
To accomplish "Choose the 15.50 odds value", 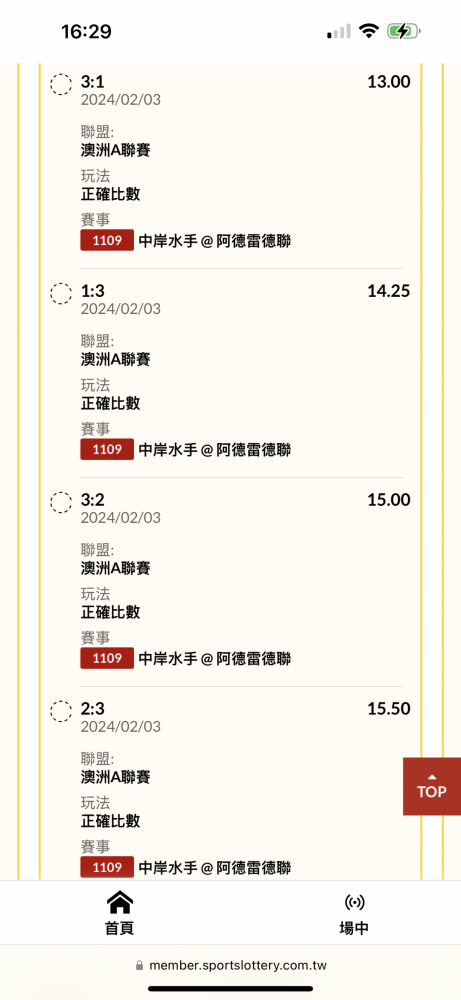I will tap(389, 709).
